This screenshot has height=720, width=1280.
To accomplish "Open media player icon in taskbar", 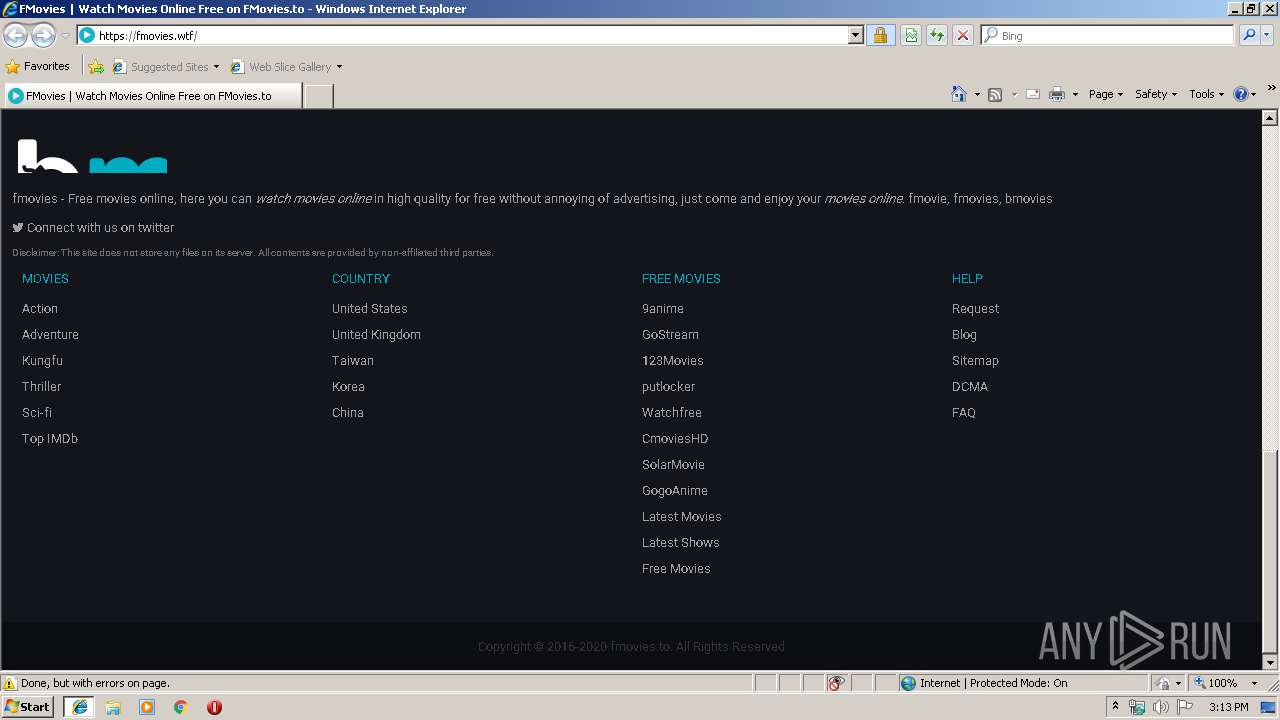I will (147, 707).
